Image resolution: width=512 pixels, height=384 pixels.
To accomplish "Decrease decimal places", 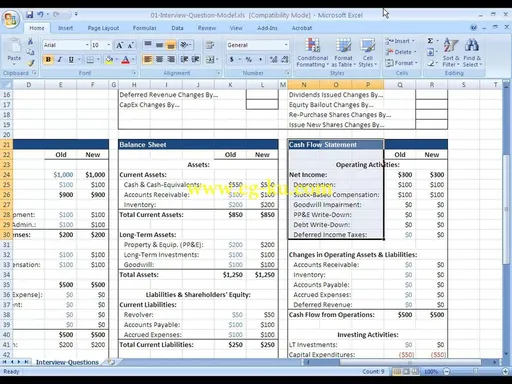I will pyautogui.click(x=285, y=60).
